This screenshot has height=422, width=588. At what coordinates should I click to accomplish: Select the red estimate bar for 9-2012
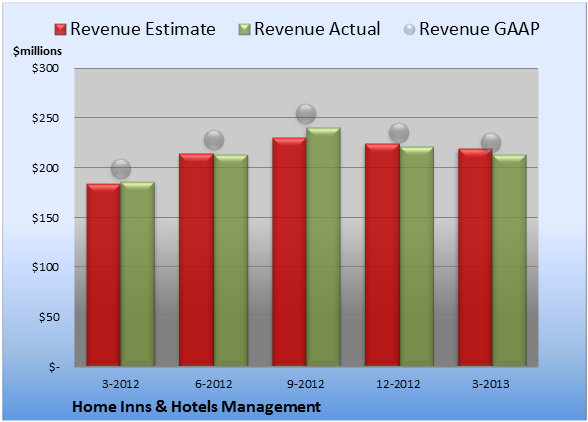click(289, 252)
